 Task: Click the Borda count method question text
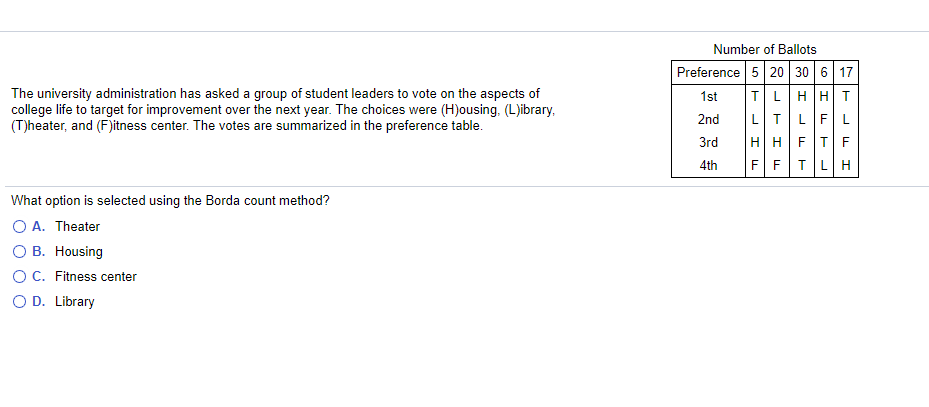tap(170, 201)
